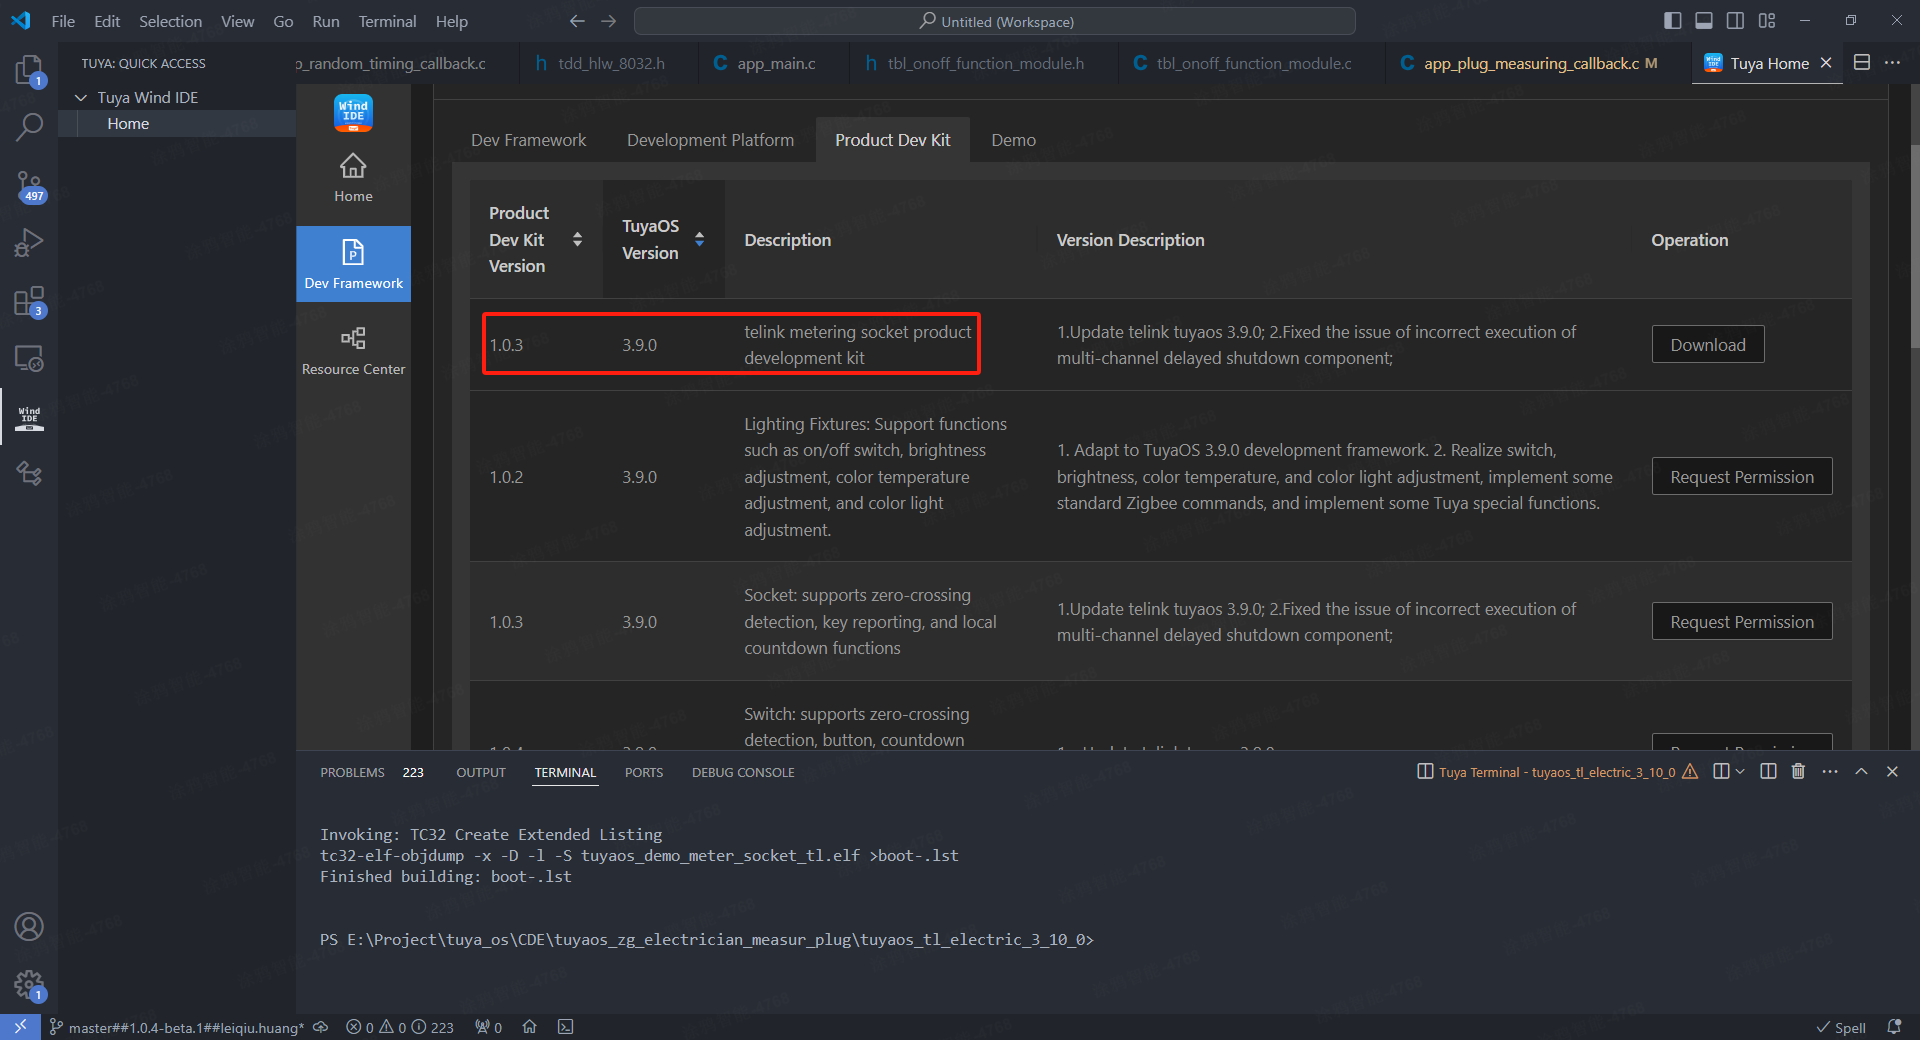
Task: Synchronize changes icon in status bar
Action: pyautogui.click(x=321, y=1027)
